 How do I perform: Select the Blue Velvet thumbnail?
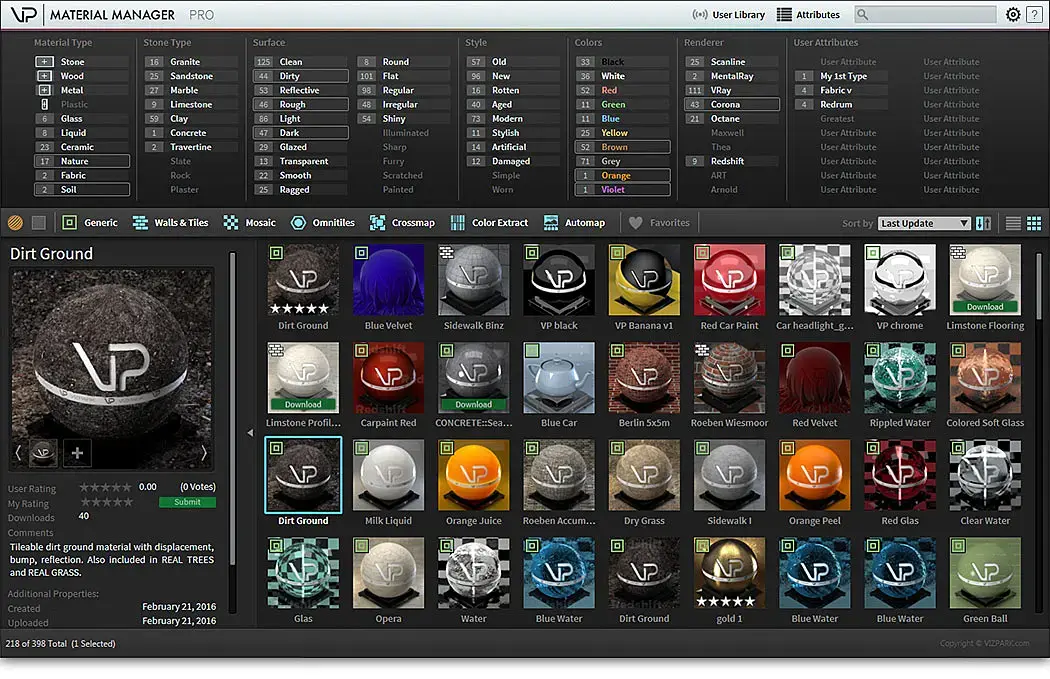point(388,280)
